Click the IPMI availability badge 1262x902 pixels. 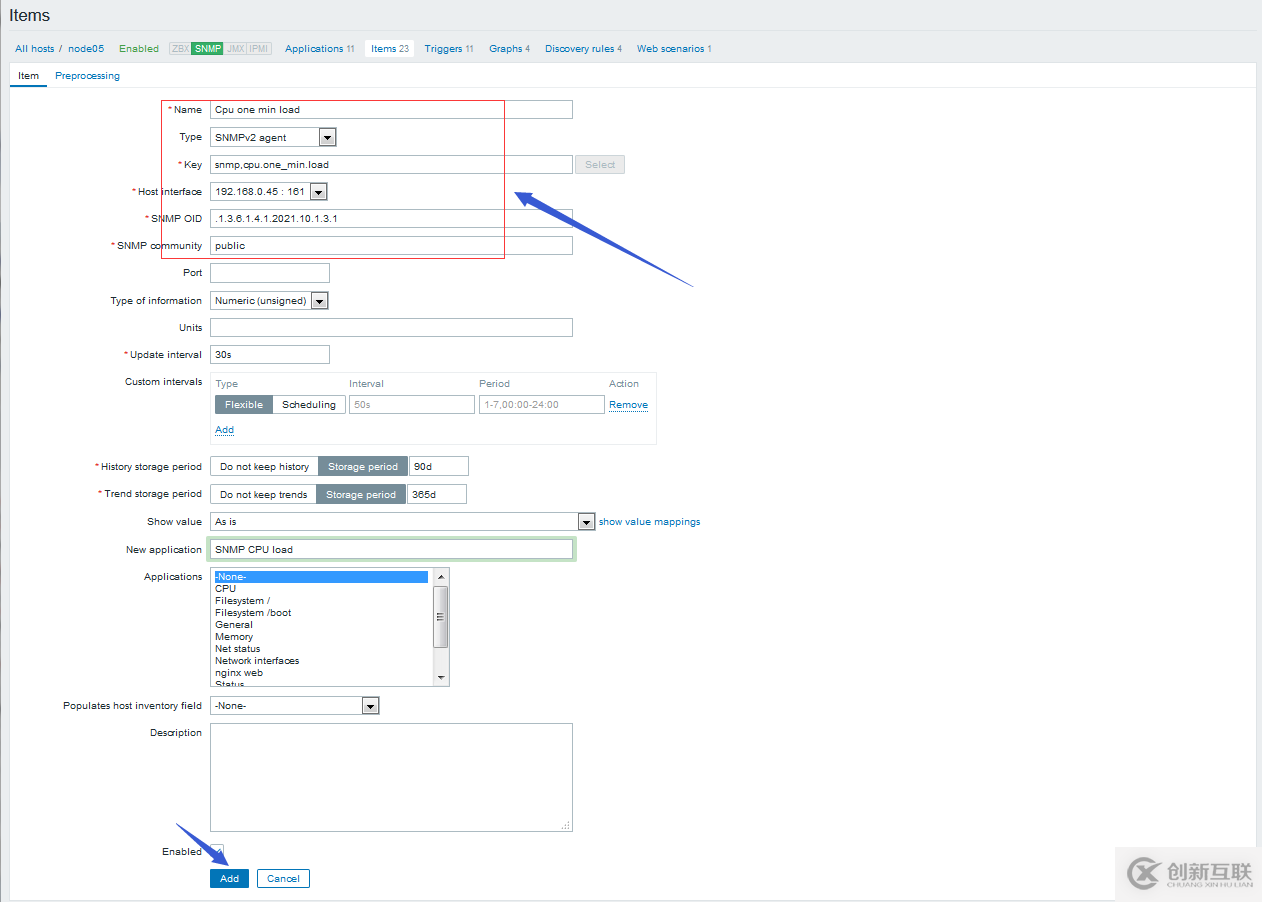click(259, 48)
